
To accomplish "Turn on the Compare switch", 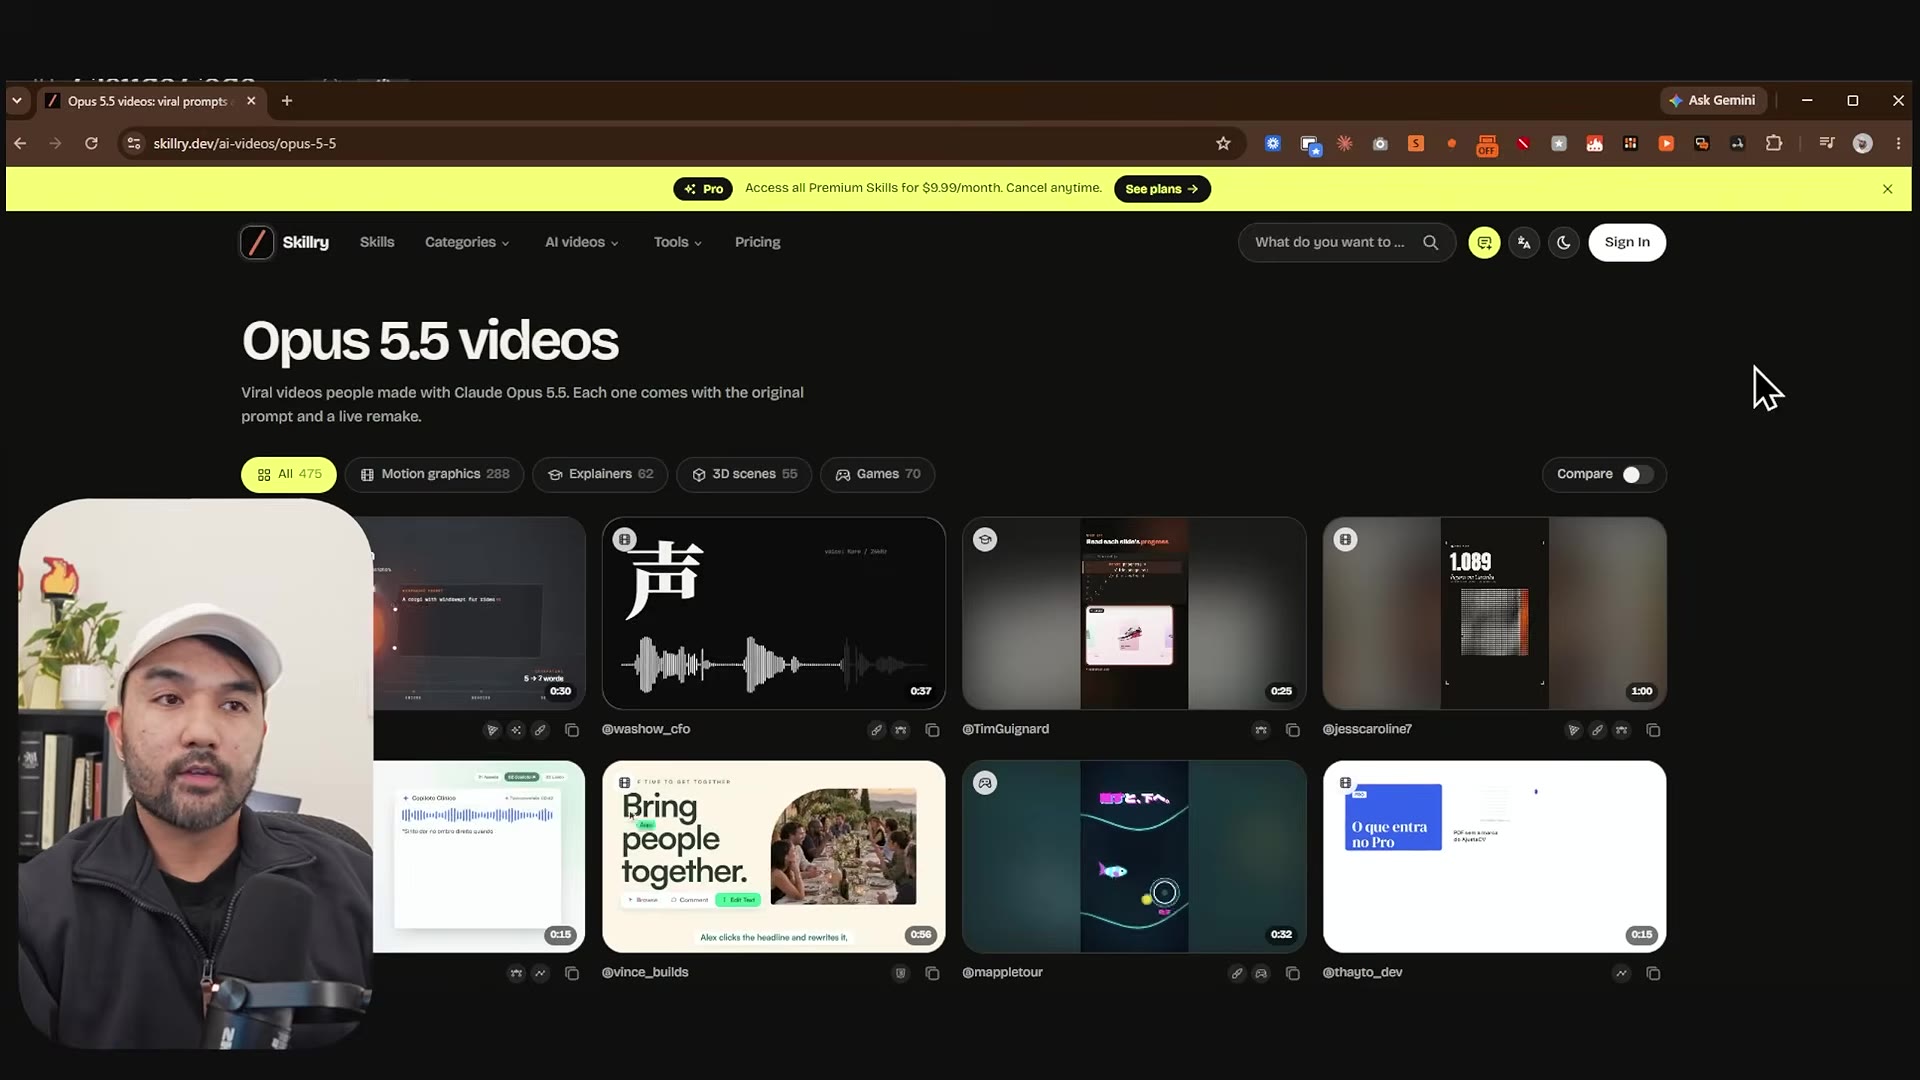I will [1637, 474].
